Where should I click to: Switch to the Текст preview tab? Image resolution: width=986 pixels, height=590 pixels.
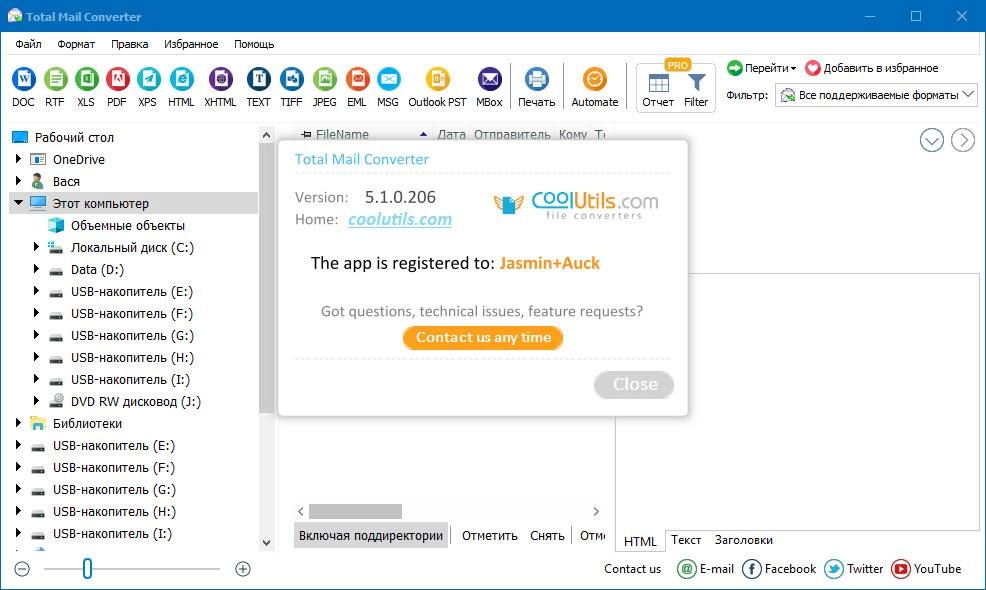click(x=685, y=540)
